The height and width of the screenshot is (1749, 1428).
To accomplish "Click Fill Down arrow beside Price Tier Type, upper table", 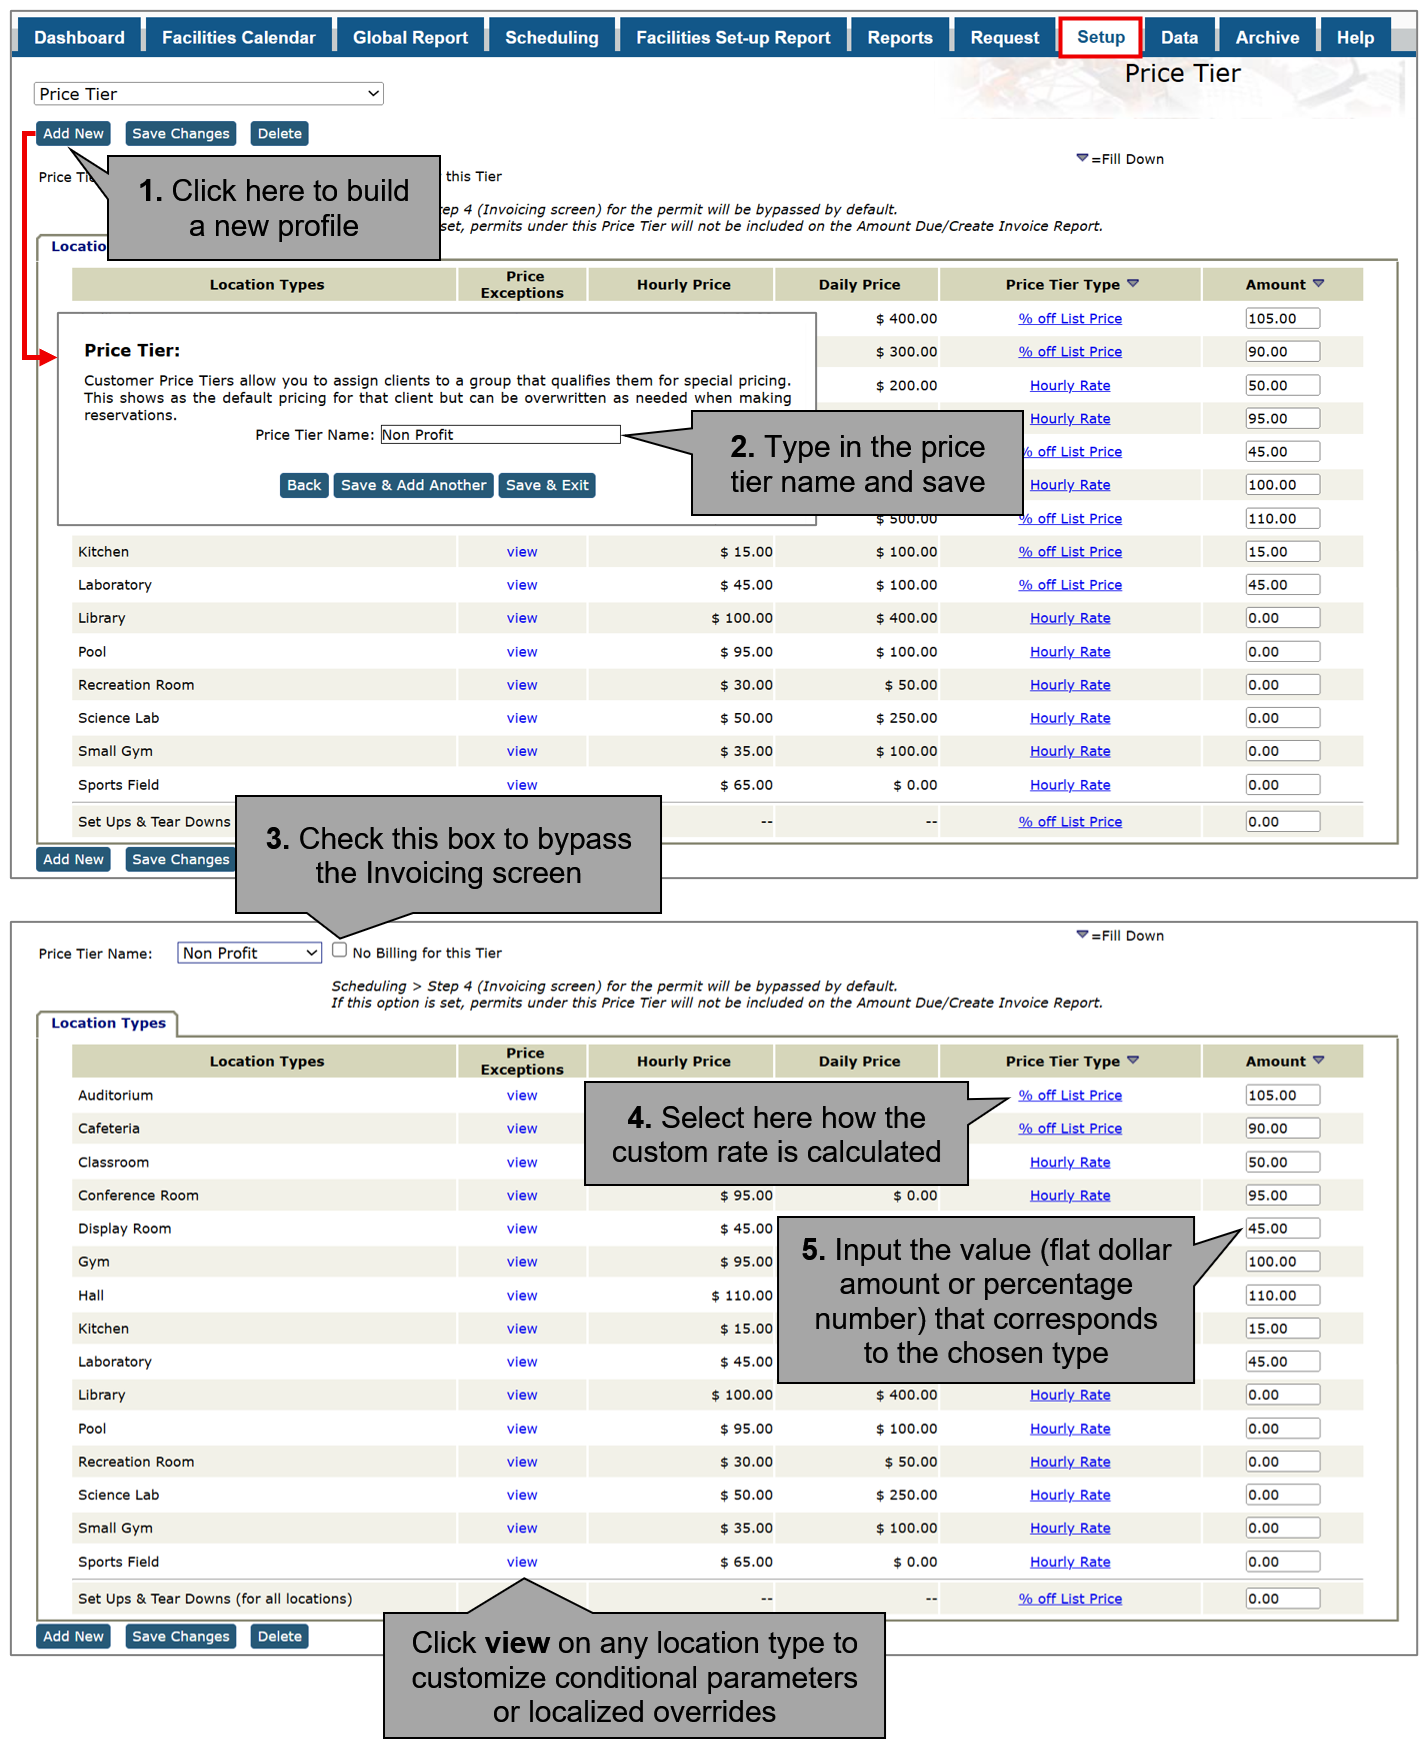I will 1133,283.
